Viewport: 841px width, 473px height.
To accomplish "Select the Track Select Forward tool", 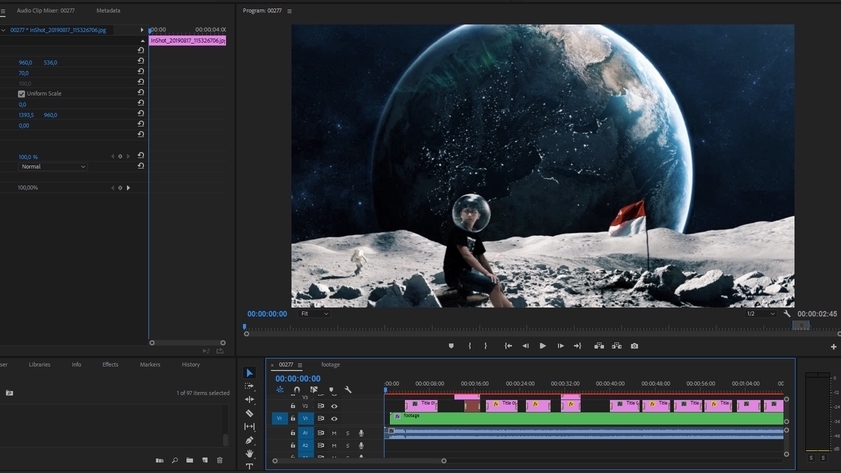I will click(249, 386).
